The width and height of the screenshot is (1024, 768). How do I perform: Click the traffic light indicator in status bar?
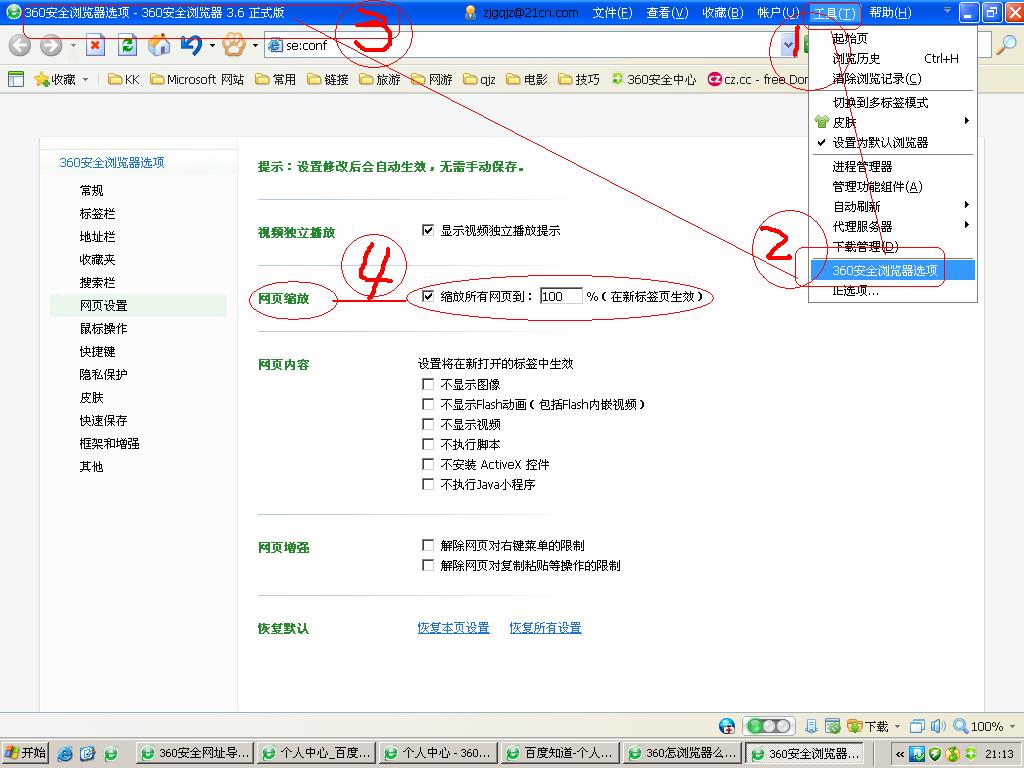coord(769,726)
